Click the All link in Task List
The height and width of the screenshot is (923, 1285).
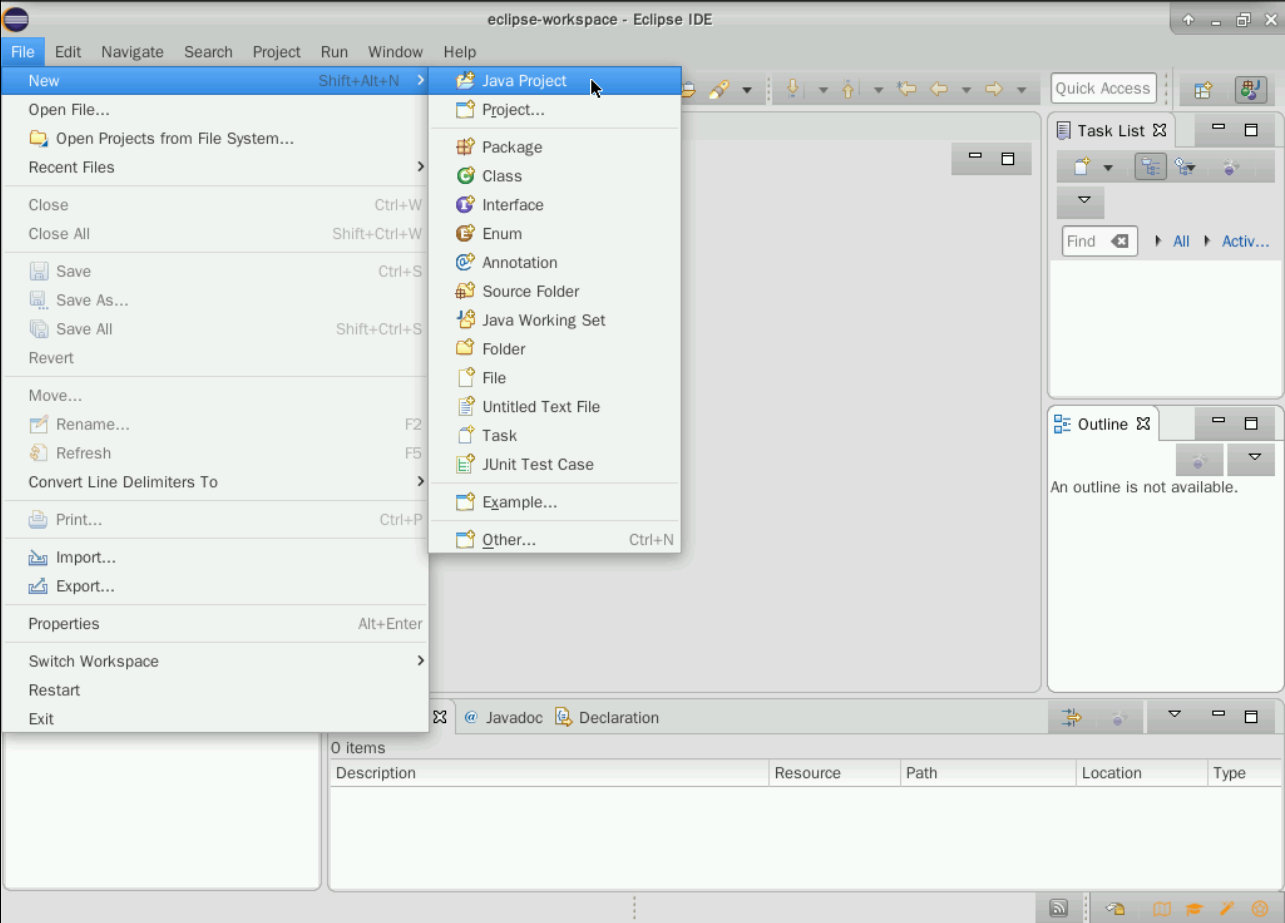click(1181, 241)
